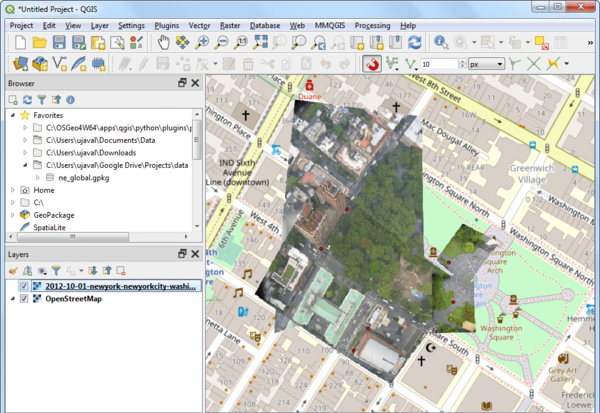
Task: Open the Layer menu
Action: [99, 26]
